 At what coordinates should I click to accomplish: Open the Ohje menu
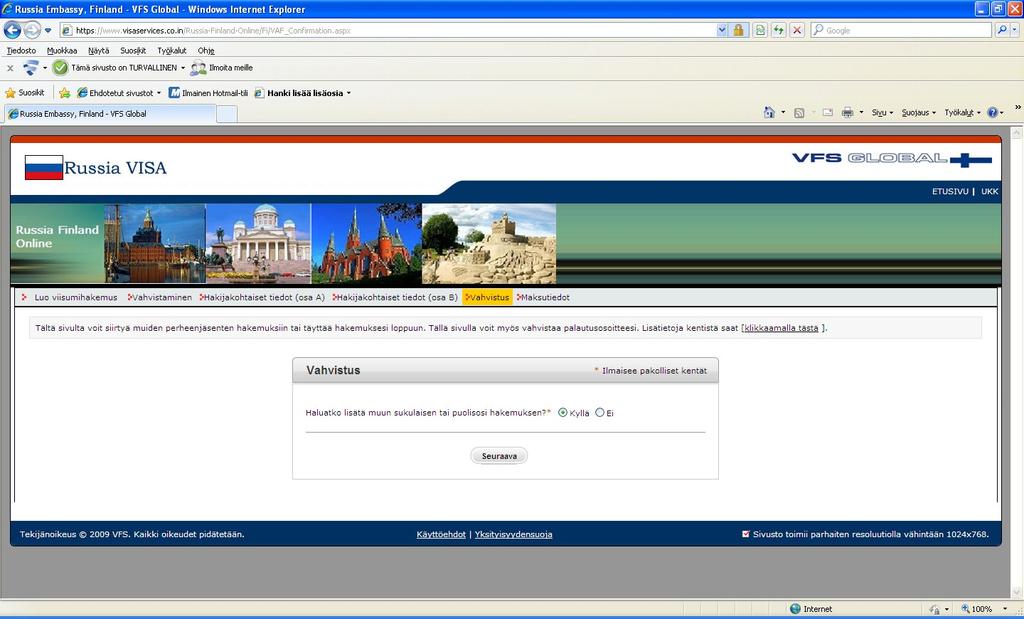click(206, 50)
